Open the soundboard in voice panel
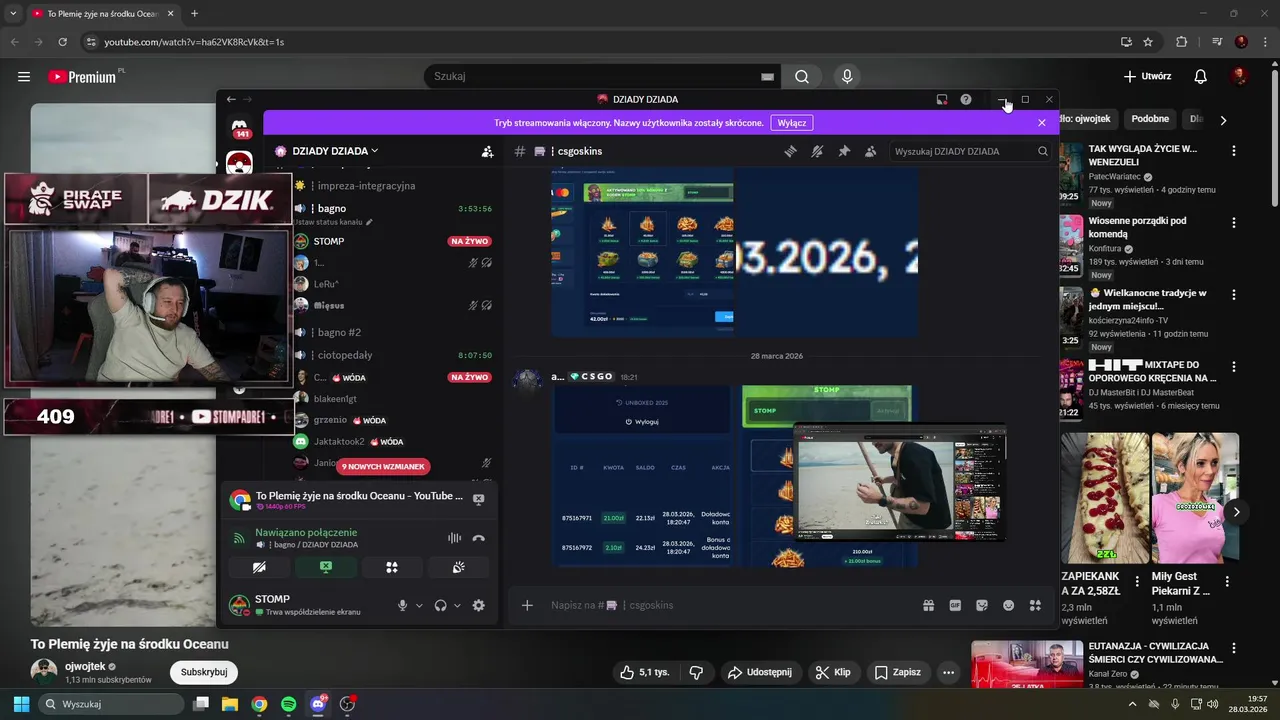This screenshot has height=720, width=1280. [459, 567]
